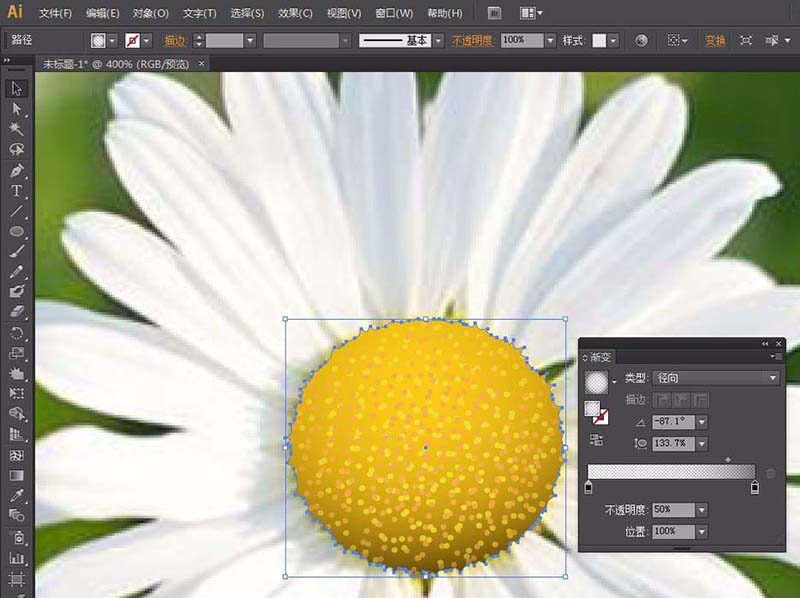Choose the Blob Brush tool
800x598 pixels.
point(16,291)
